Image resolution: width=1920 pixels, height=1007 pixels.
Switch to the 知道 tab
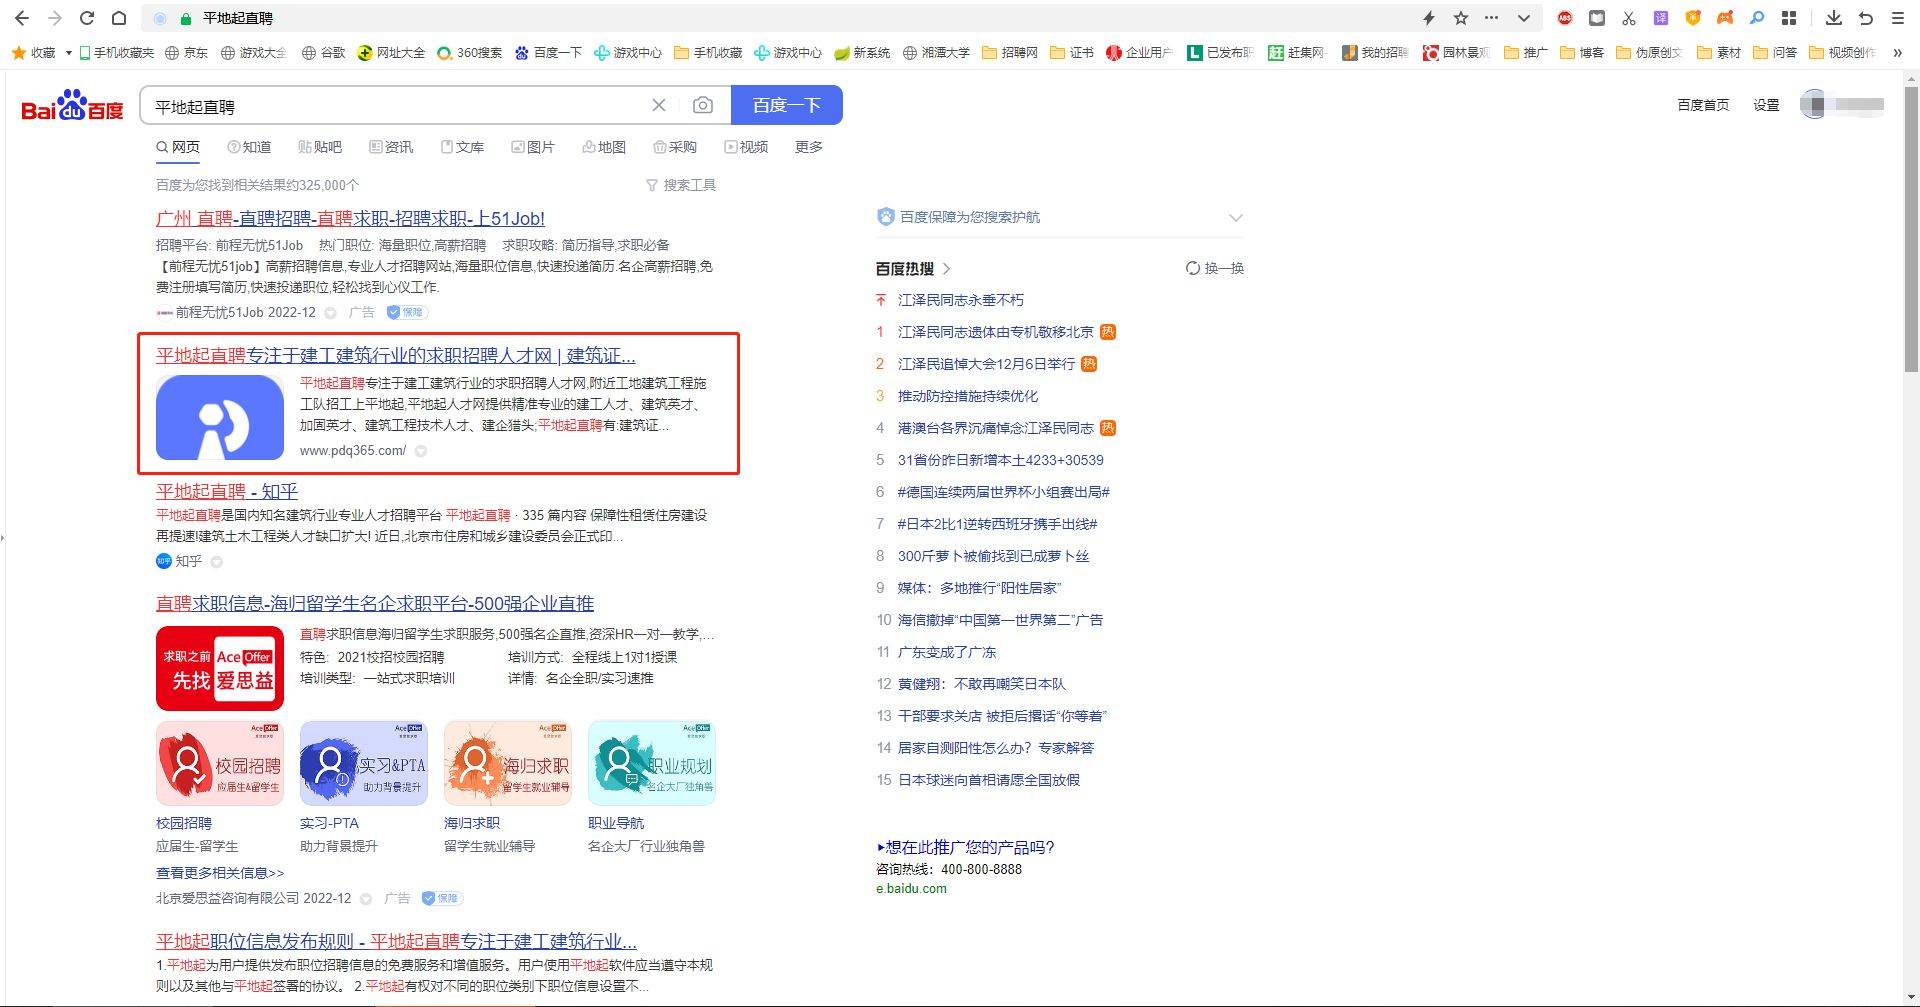point(249,147)
